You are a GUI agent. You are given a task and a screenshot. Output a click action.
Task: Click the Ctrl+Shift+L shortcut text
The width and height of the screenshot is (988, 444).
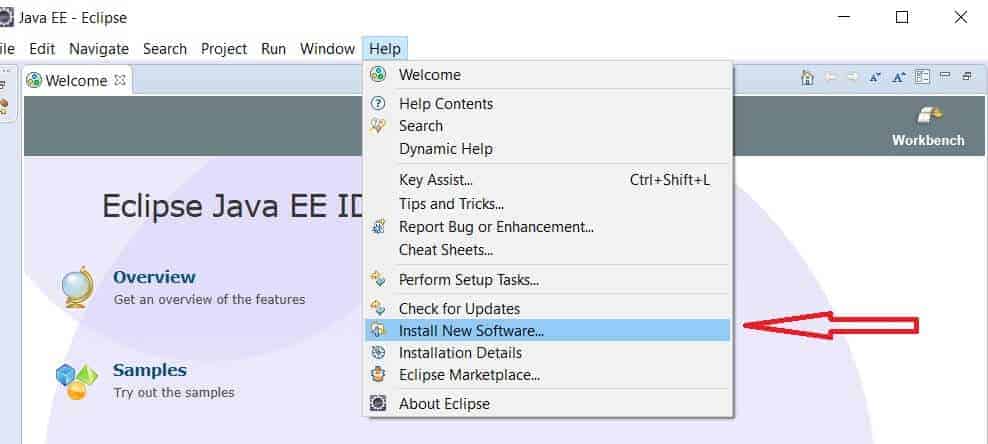tap(670, 179)
